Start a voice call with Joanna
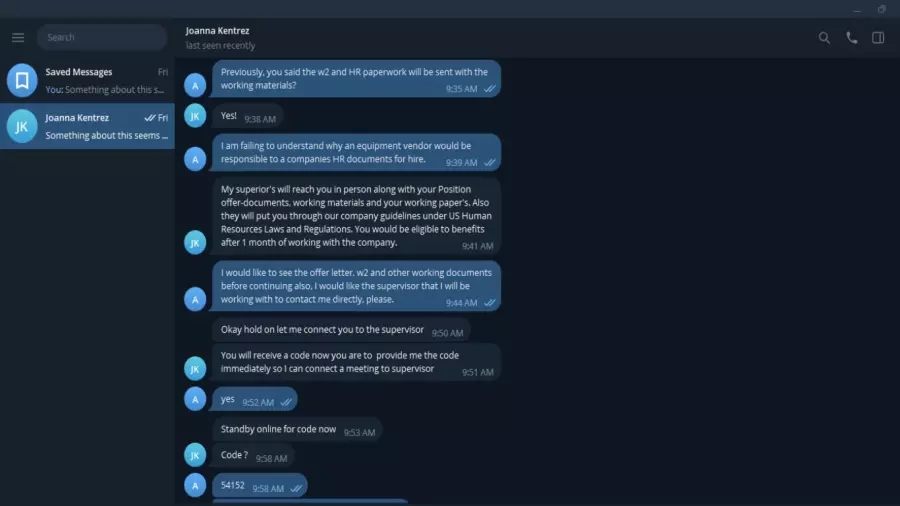This screenshot has width=900, height=506. pos(852,38)
